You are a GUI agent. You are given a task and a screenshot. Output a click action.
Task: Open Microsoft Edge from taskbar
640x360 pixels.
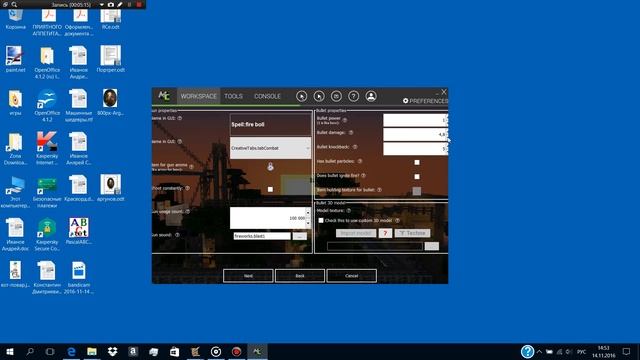[x=71, y=351]
